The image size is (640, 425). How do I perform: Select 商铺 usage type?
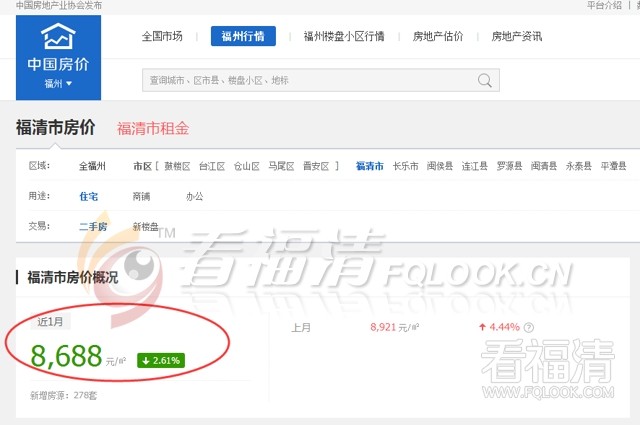coord(141,196)
